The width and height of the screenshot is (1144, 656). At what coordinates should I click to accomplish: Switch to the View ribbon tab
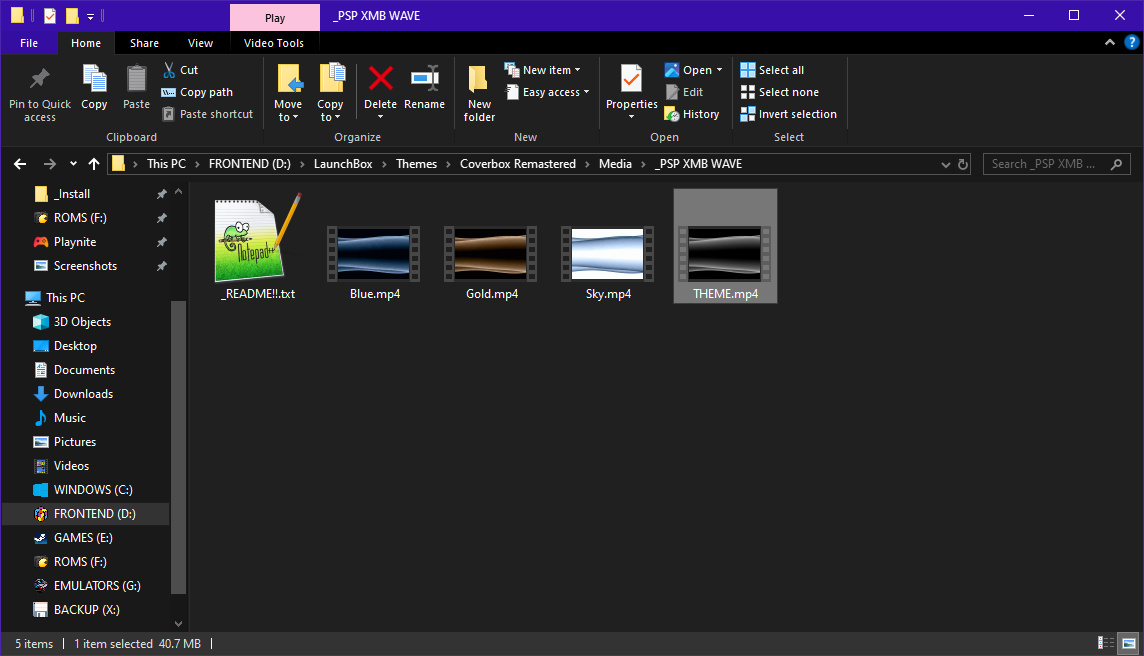201,43
